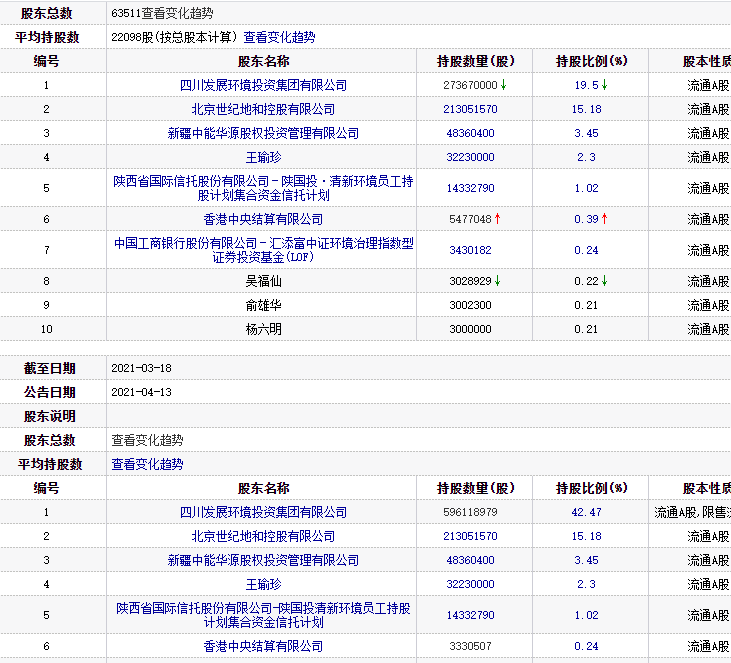Click first table's 持股比例(%) column header

tap(592, 61)
